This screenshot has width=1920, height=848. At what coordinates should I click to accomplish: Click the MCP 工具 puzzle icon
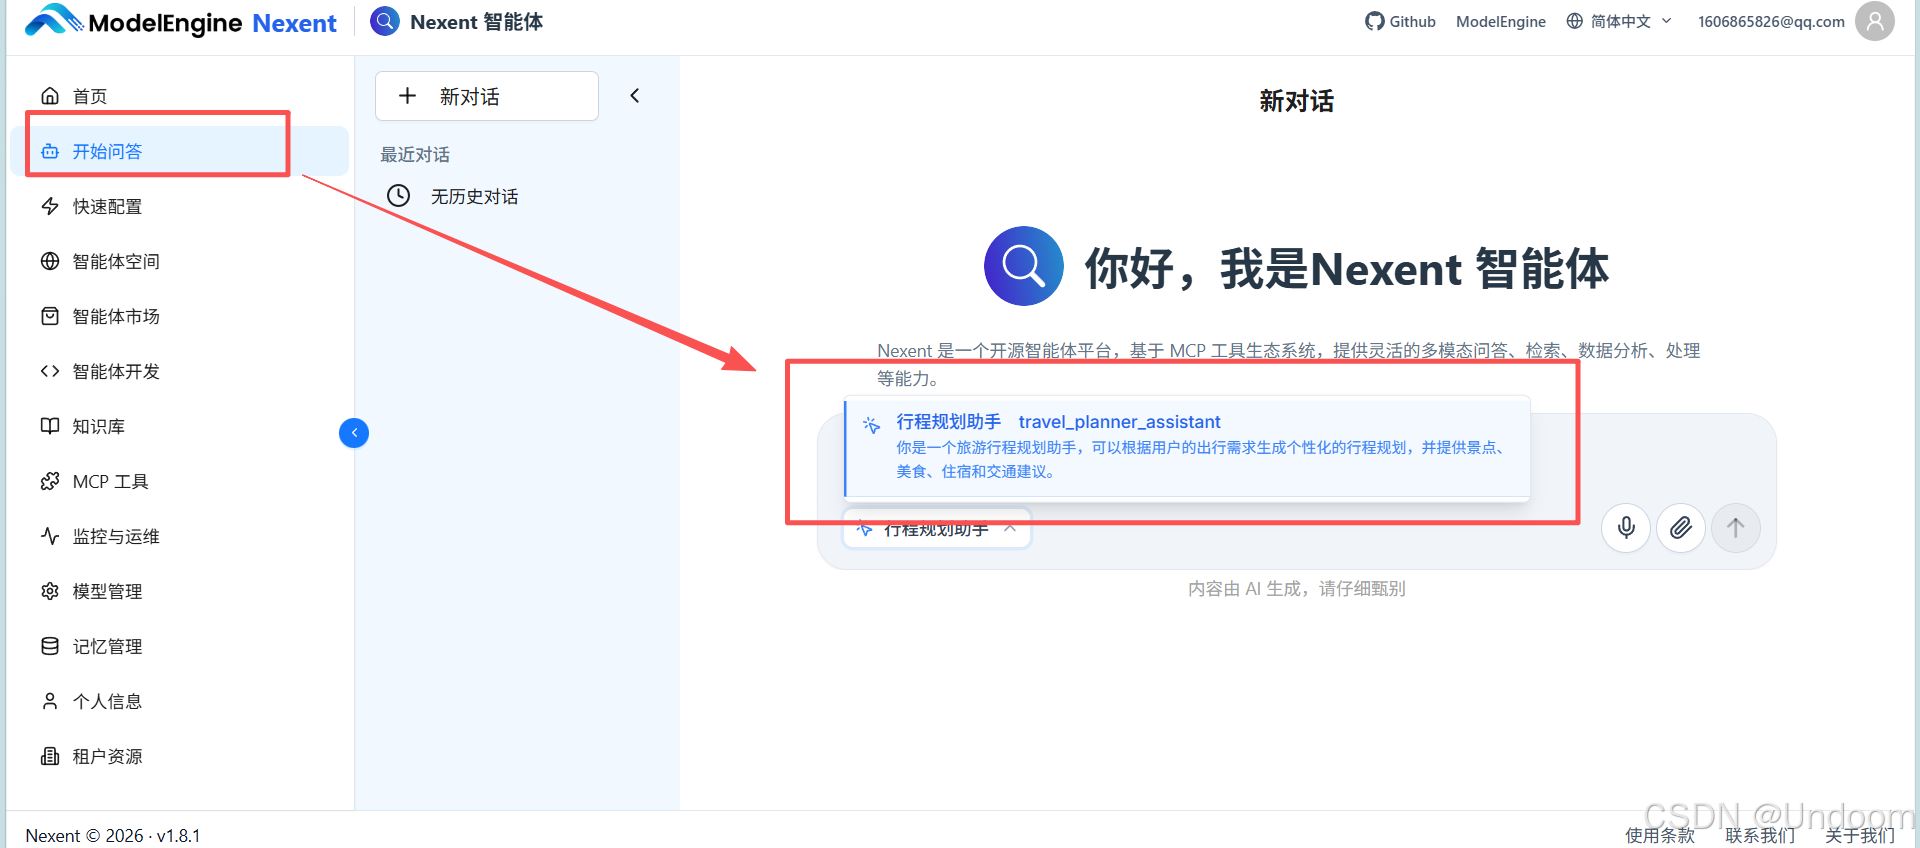coord(50,481)
